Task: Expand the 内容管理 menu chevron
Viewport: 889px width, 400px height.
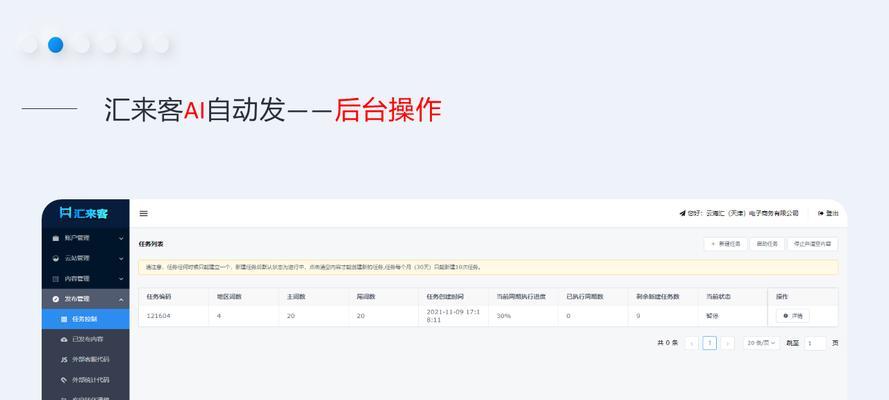Action: coord(121,279)
